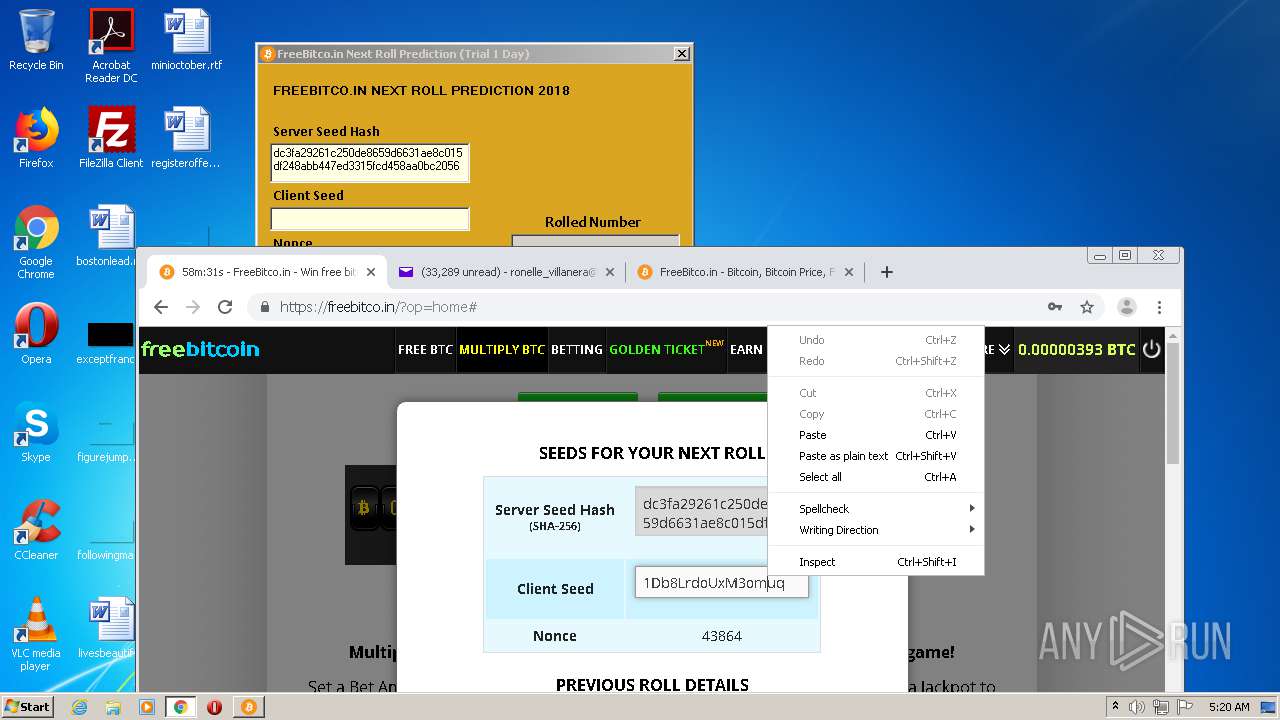
Task: Close the first FreeBitco.in tab
Action: [x=371, y=272]
